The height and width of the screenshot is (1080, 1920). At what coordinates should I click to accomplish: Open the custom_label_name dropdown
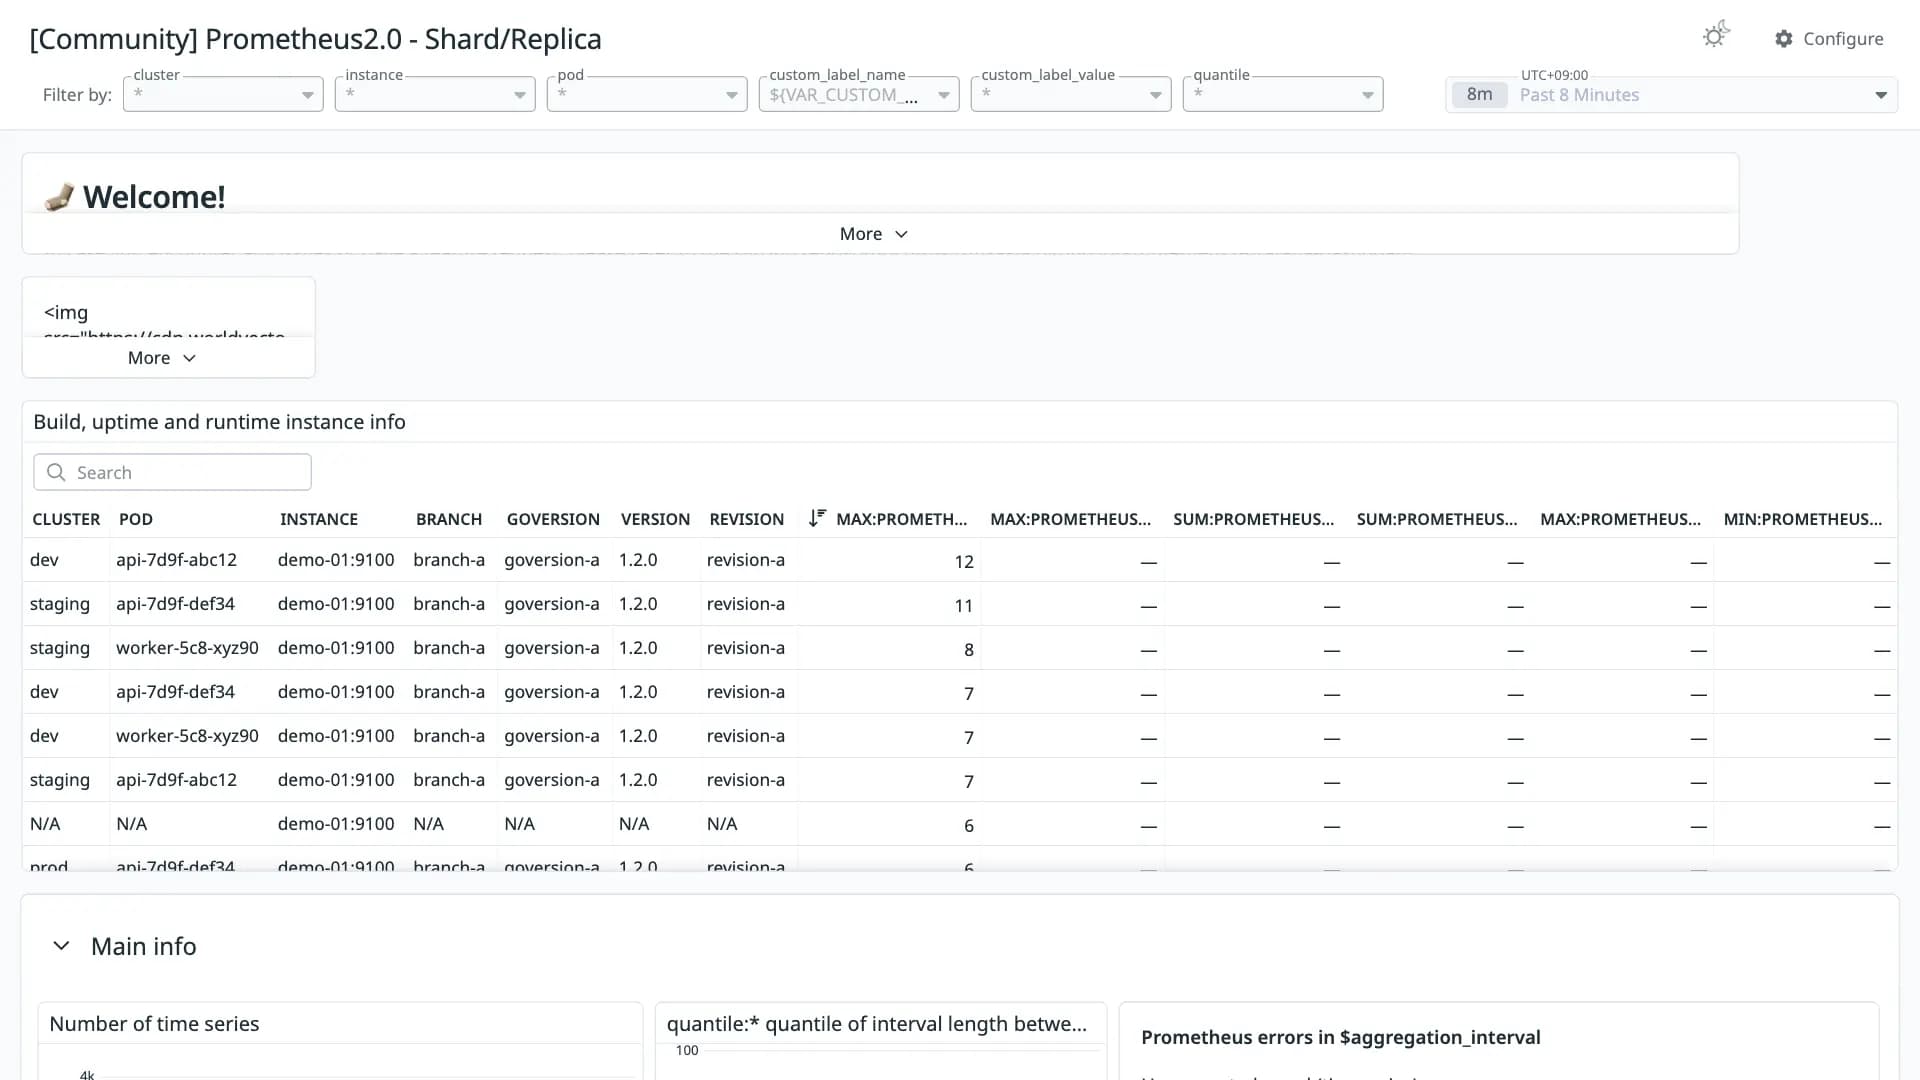point(859,94)
